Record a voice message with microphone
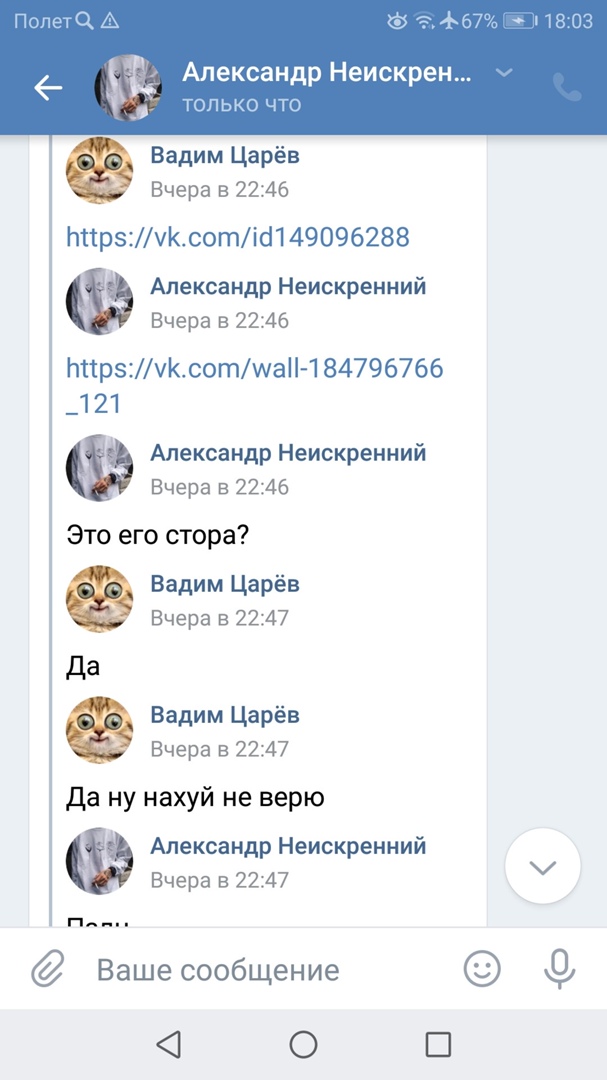 tap(558, 968)
